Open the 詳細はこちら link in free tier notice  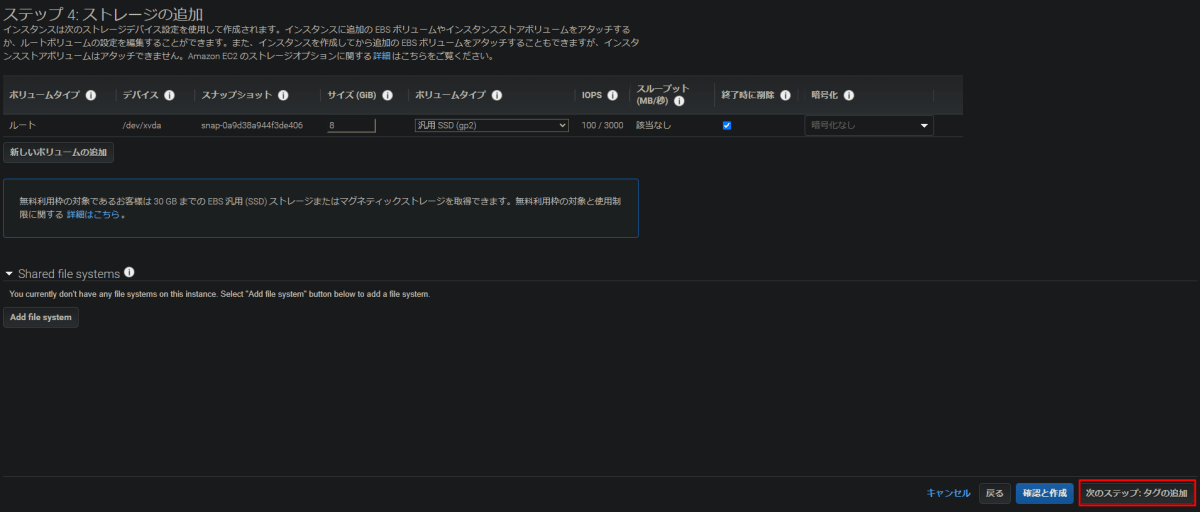click(93, 214)
